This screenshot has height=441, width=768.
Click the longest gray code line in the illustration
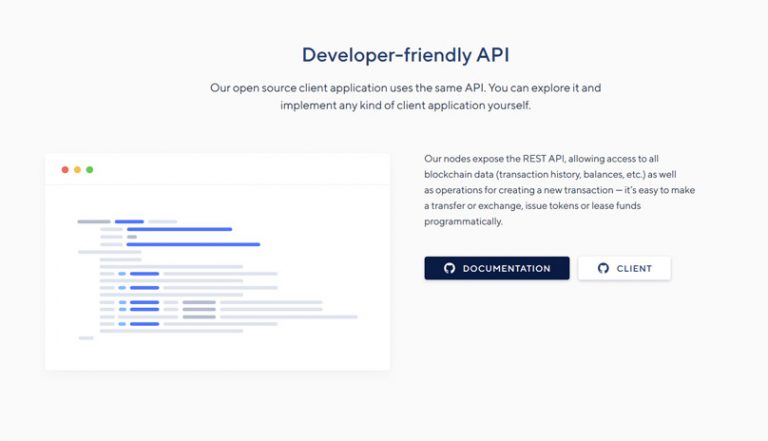[x=288, y=316]
